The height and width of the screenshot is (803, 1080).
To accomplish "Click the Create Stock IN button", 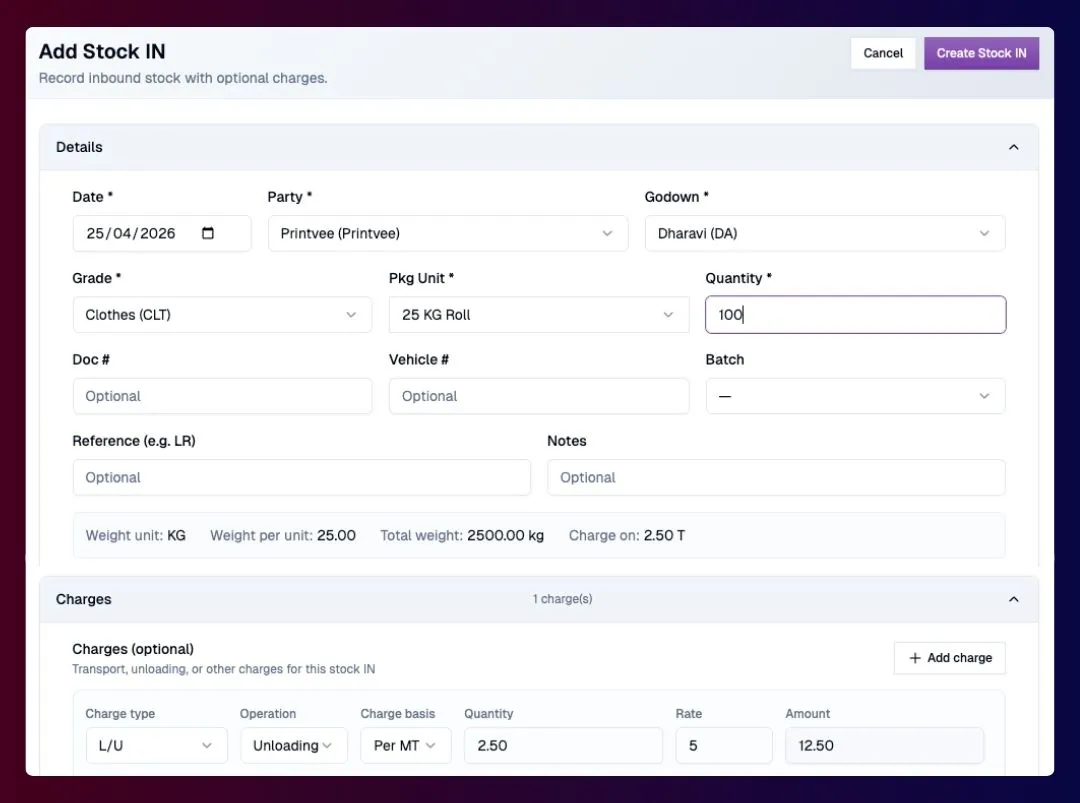I will point(981,53).
